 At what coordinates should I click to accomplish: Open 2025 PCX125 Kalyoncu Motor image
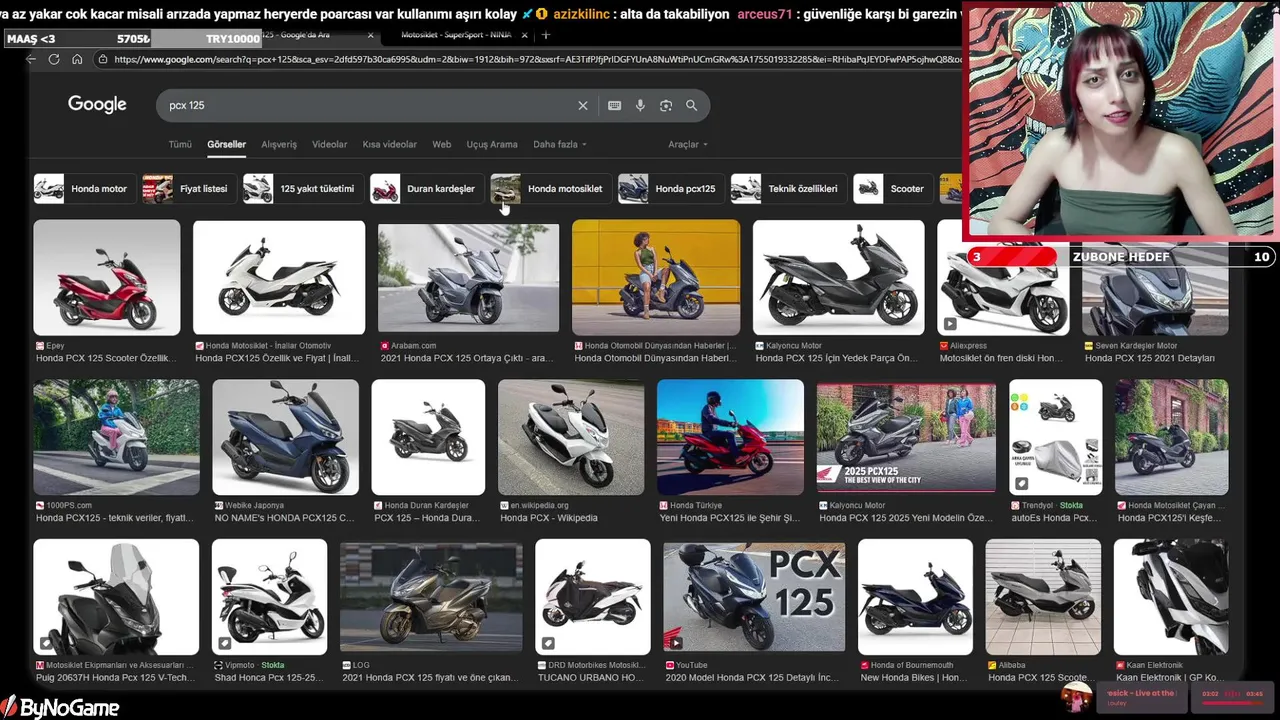tap(906, 437)
